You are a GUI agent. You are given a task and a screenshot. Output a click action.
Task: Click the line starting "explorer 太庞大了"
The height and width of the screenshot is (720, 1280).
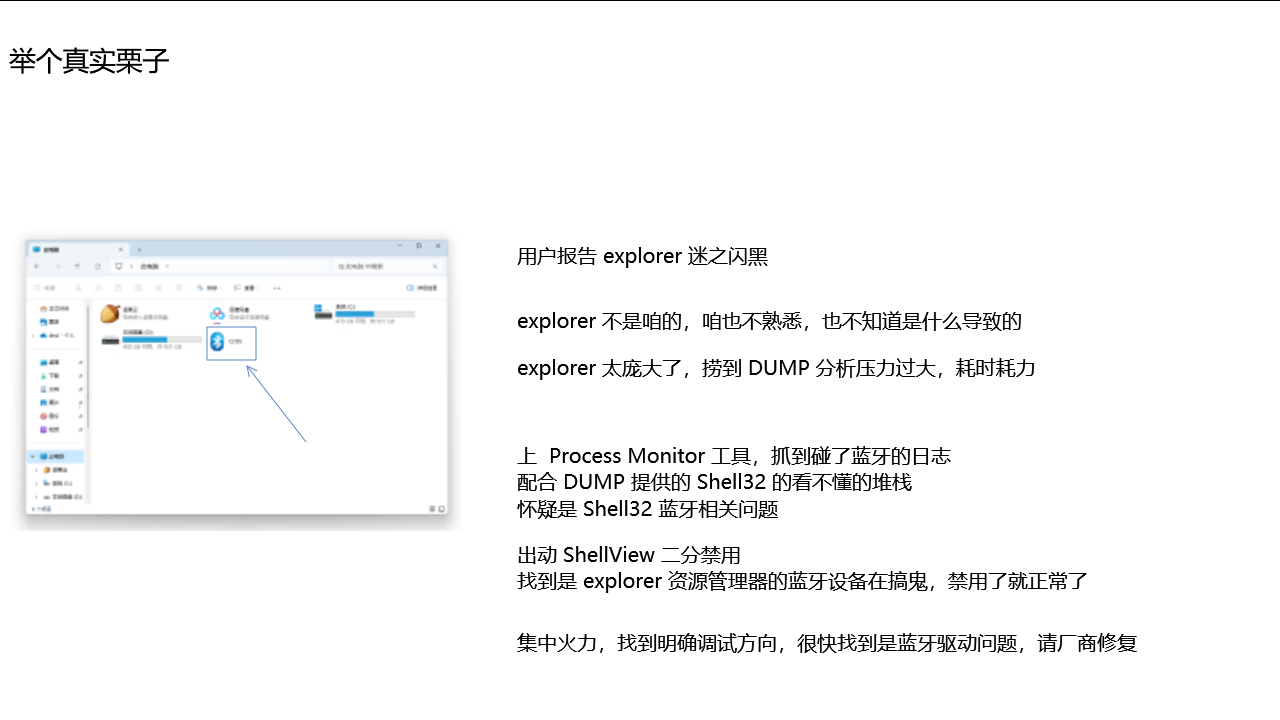point(776,367)
